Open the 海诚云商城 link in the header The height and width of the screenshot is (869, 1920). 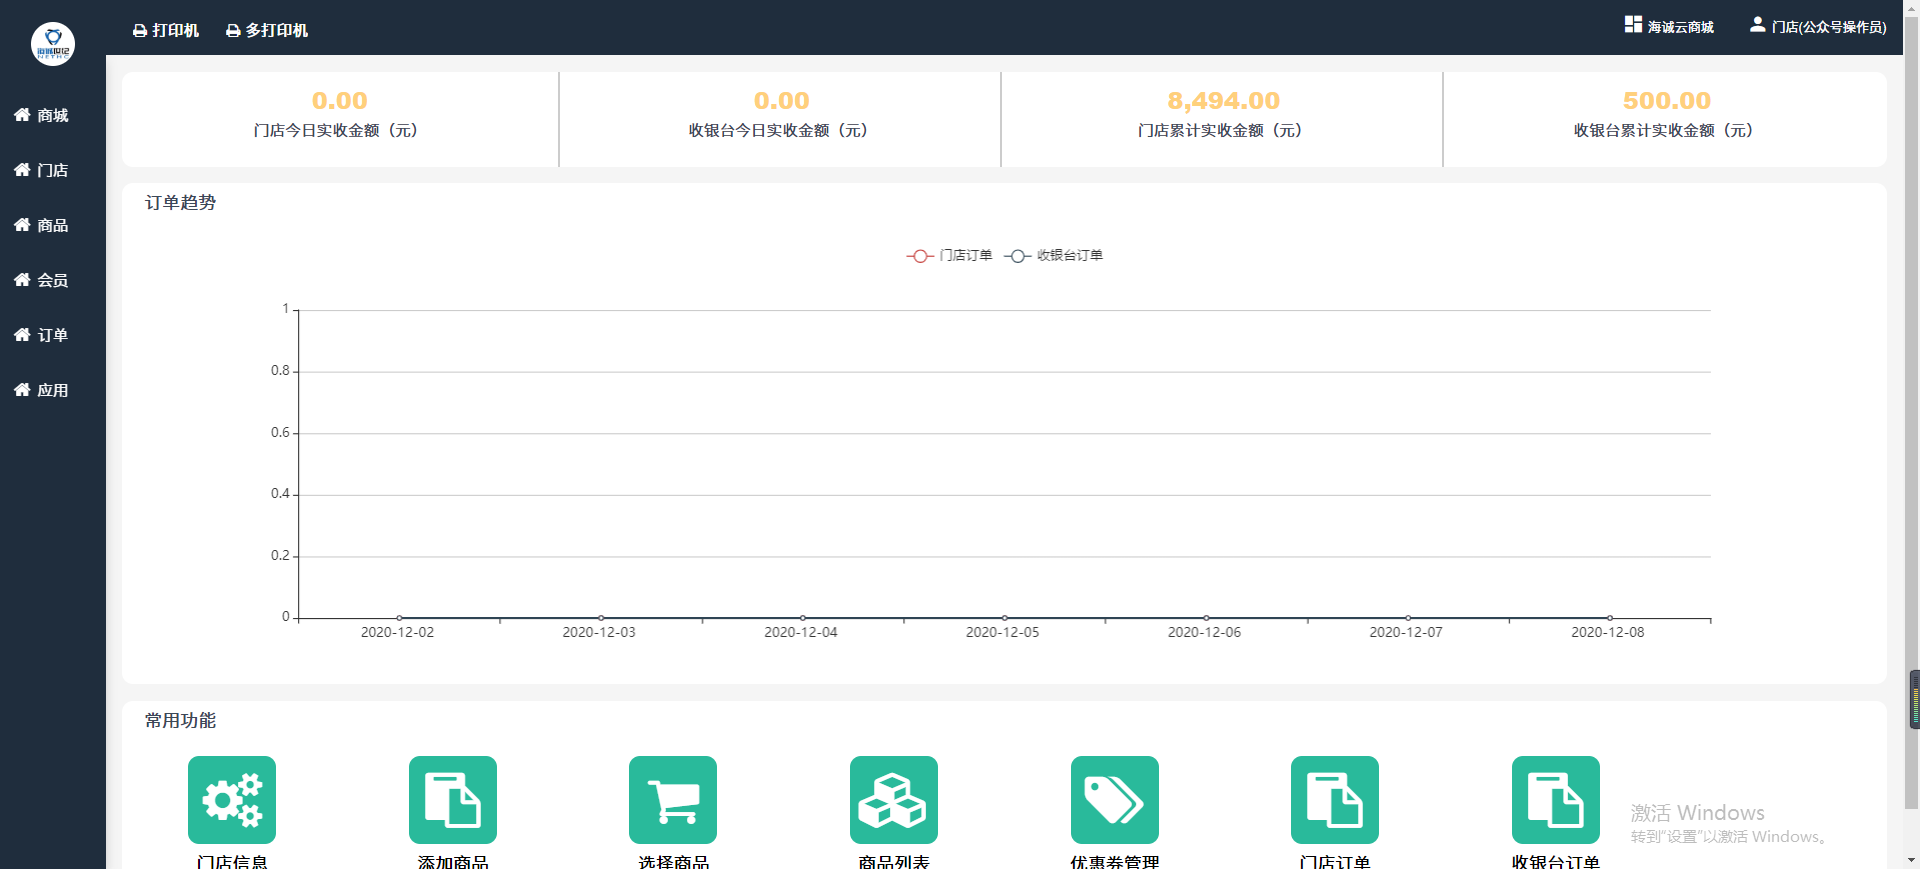1669,26
